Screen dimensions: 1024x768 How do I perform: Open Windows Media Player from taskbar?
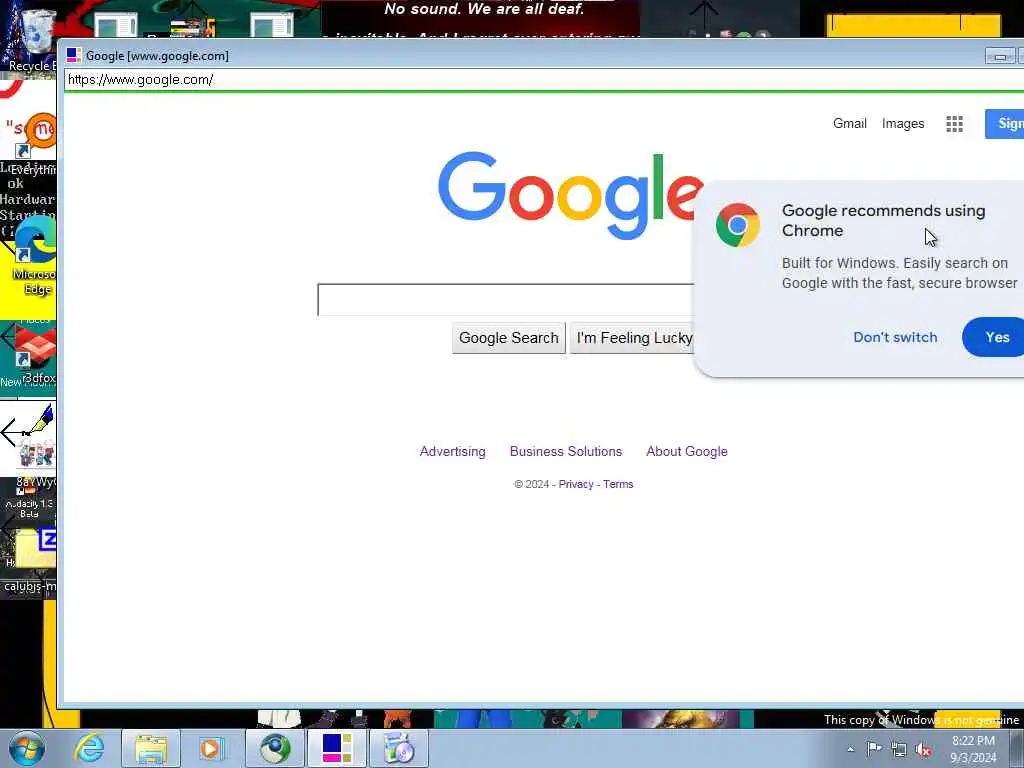point(211,748)
